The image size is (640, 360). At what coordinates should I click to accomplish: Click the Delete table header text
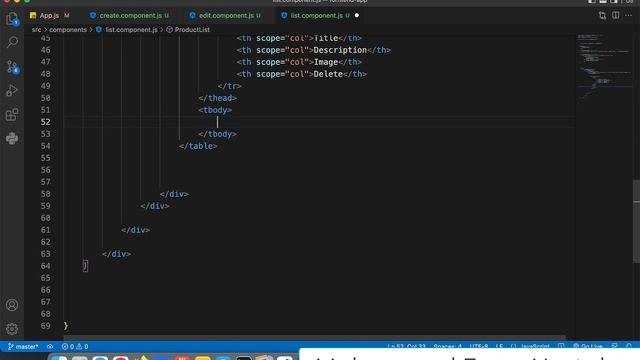pos(328,74)
